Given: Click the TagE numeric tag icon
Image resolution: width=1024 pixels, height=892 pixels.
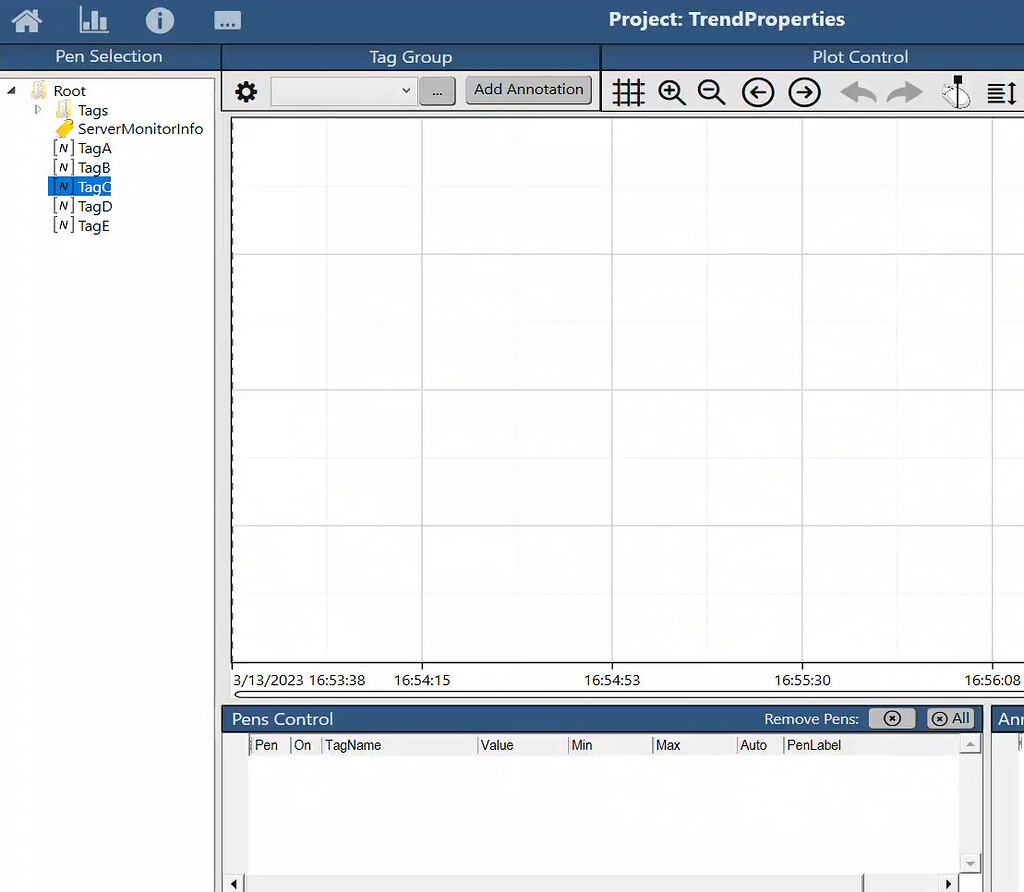Looking at the screenshot, I should 63,225.
